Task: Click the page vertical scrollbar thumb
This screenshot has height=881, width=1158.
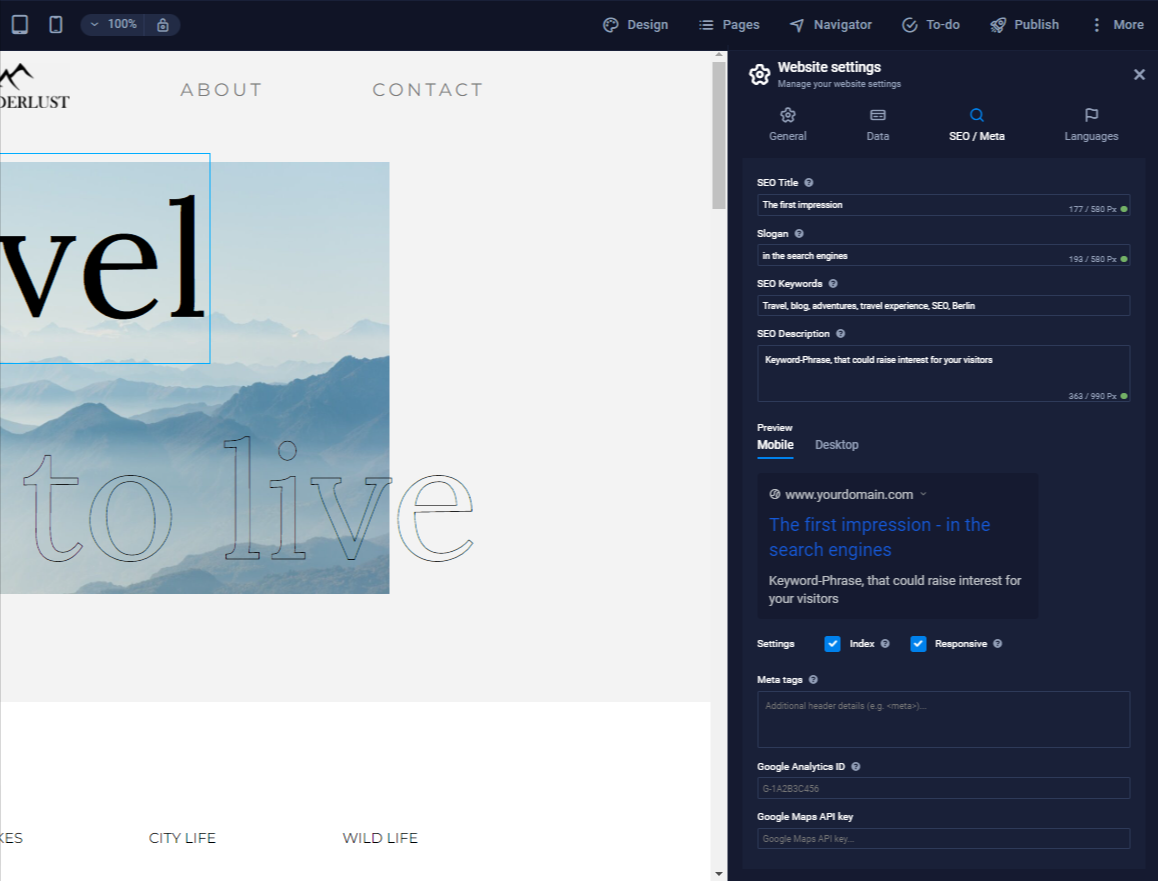Action: [x=718, y=135]
